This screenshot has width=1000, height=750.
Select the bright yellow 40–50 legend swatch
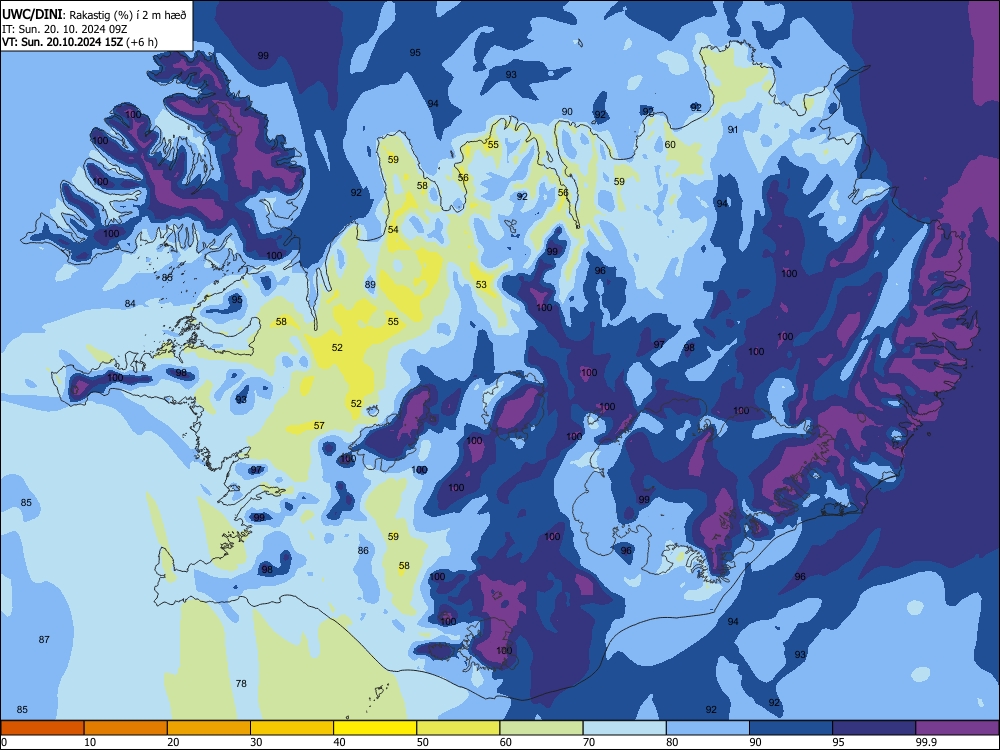pos(375,728)
